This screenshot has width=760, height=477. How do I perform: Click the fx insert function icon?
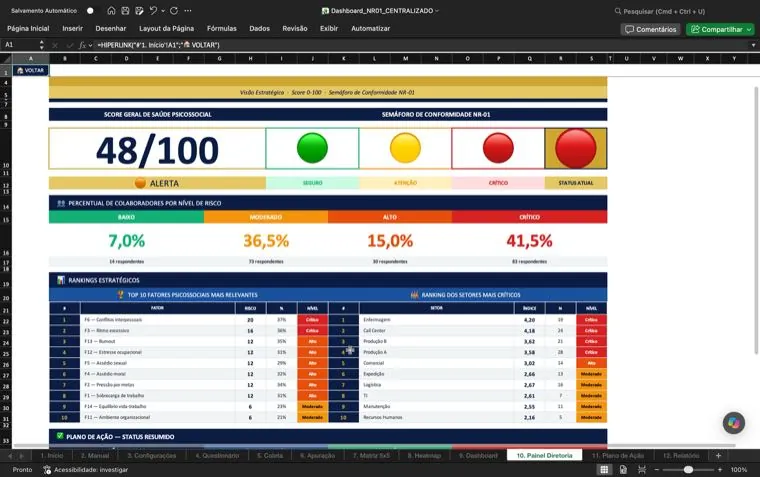tap(82, 45)
